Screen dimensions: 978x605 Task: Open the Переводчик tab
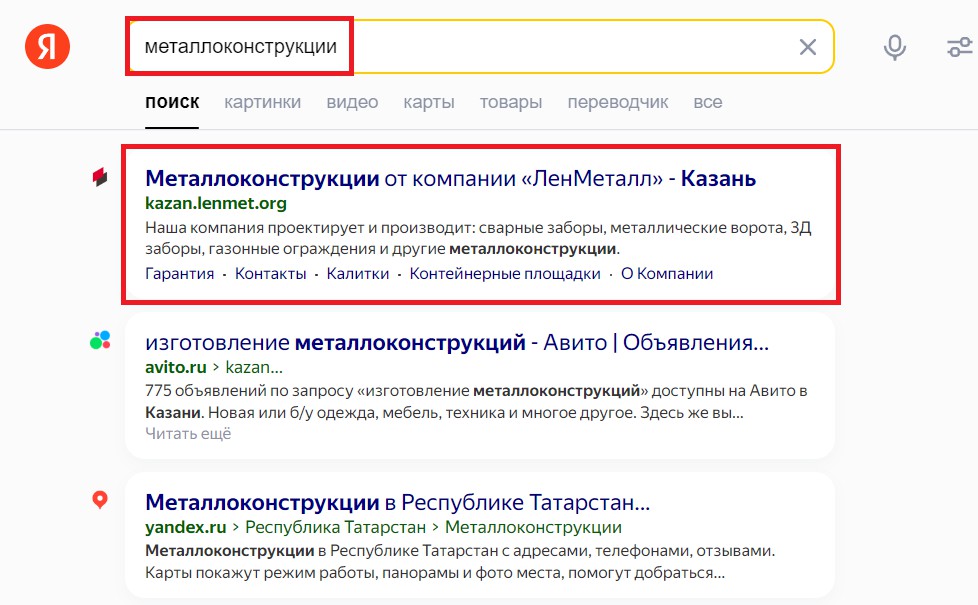point(617,102)
